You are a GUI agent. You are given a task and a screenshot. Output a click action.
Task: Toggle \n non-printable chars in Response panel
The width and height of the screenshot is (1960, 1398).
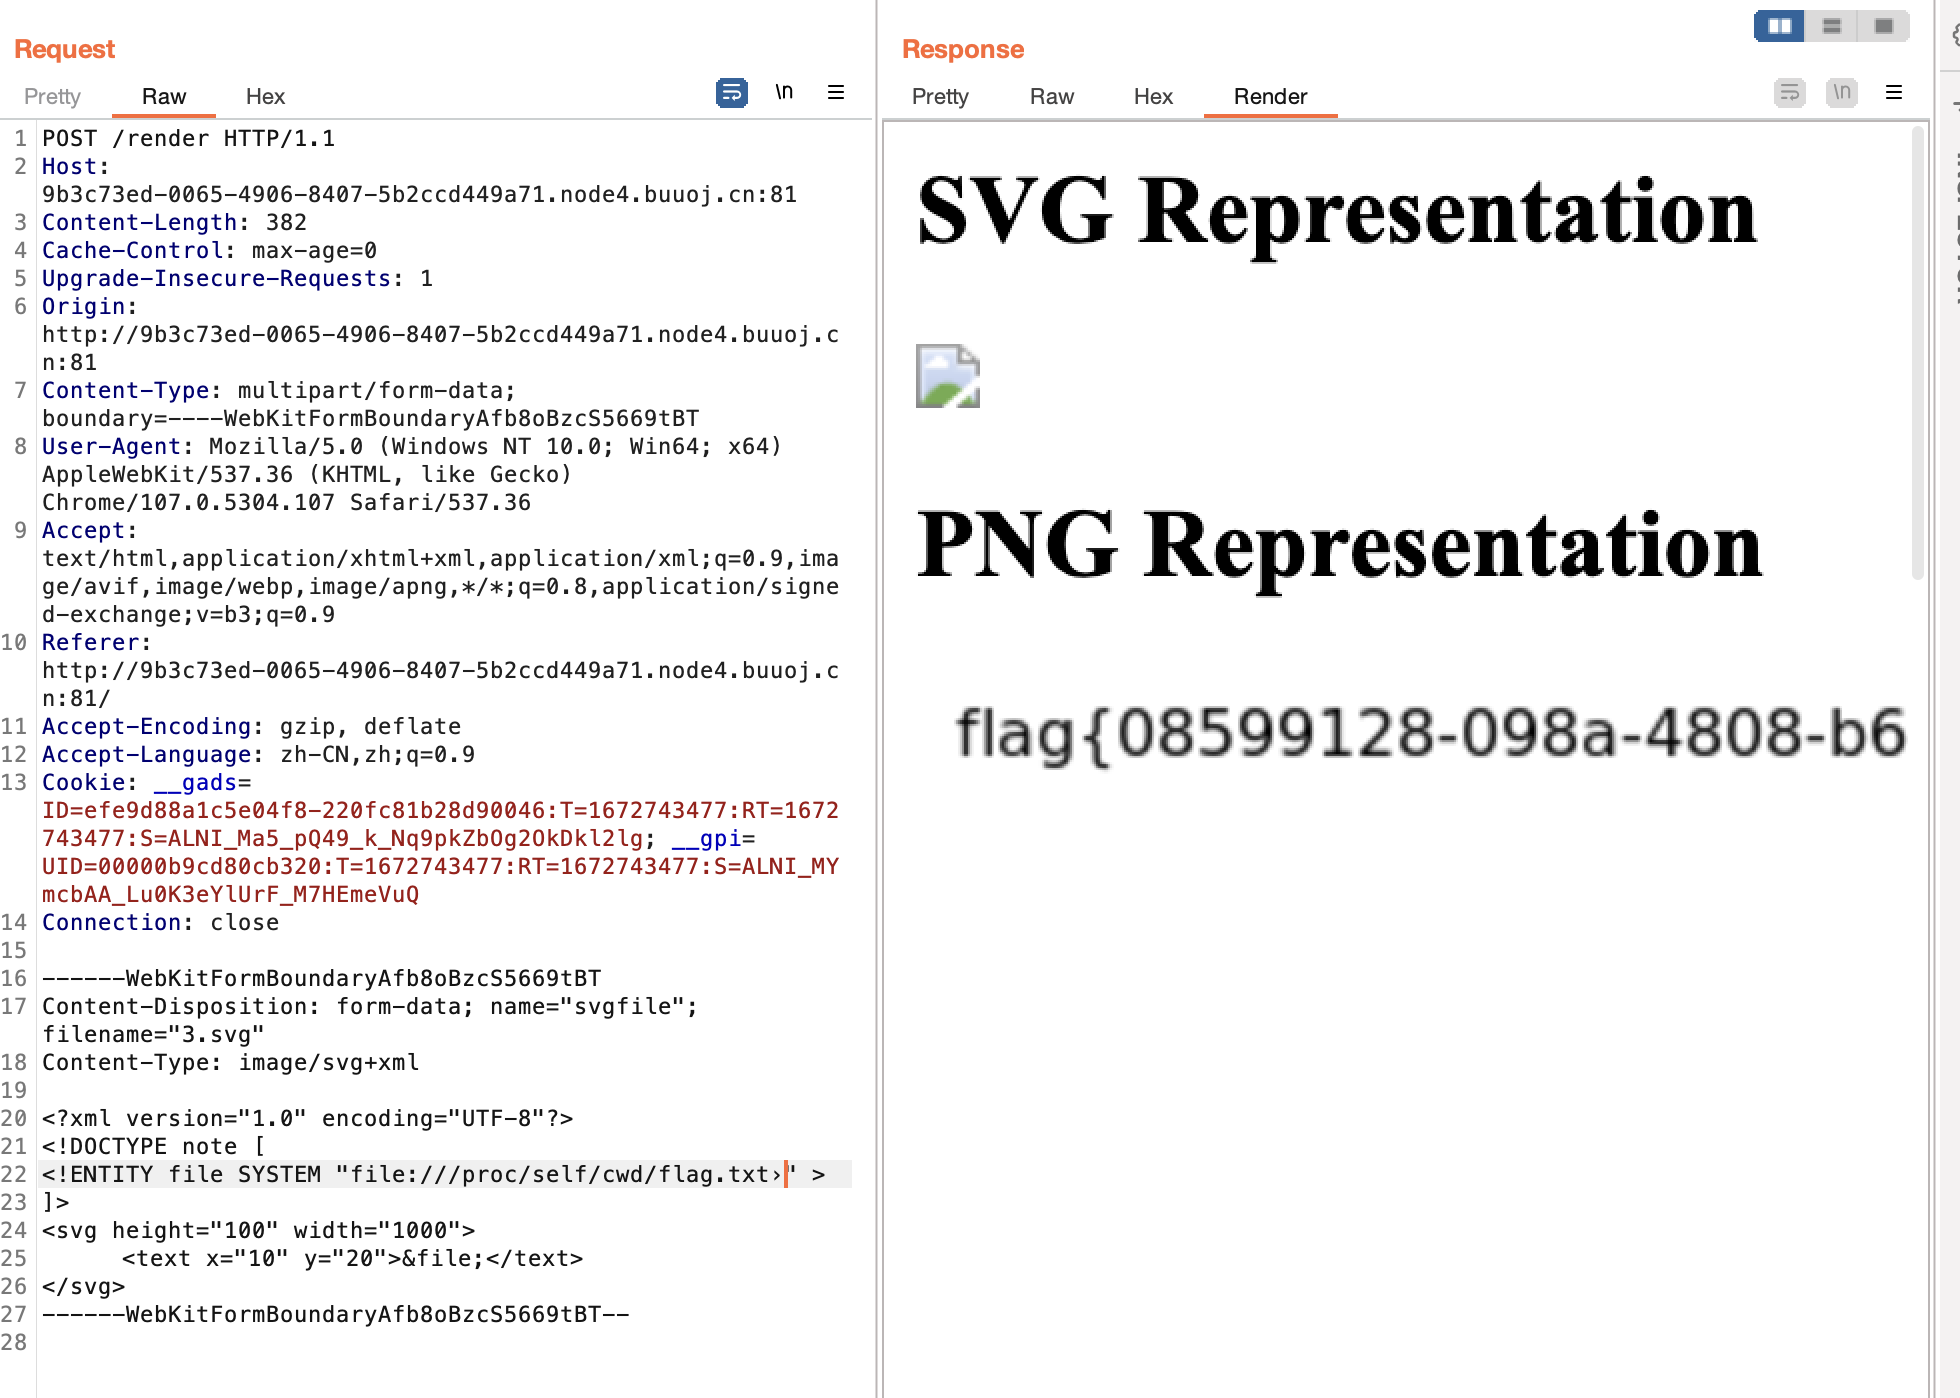1842,93
